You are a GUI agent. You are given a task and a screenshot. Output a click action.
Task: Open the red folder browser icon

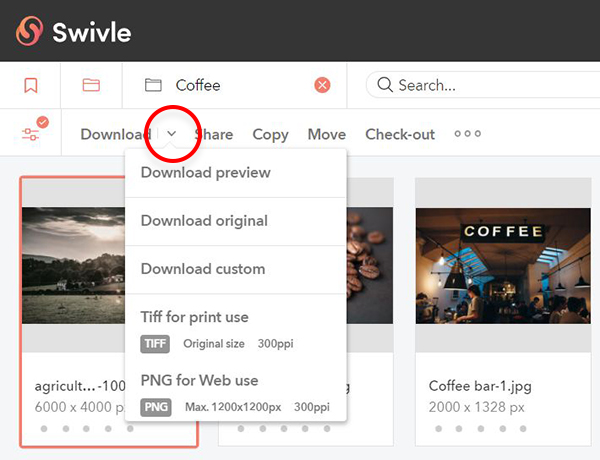tap(91, 85)
